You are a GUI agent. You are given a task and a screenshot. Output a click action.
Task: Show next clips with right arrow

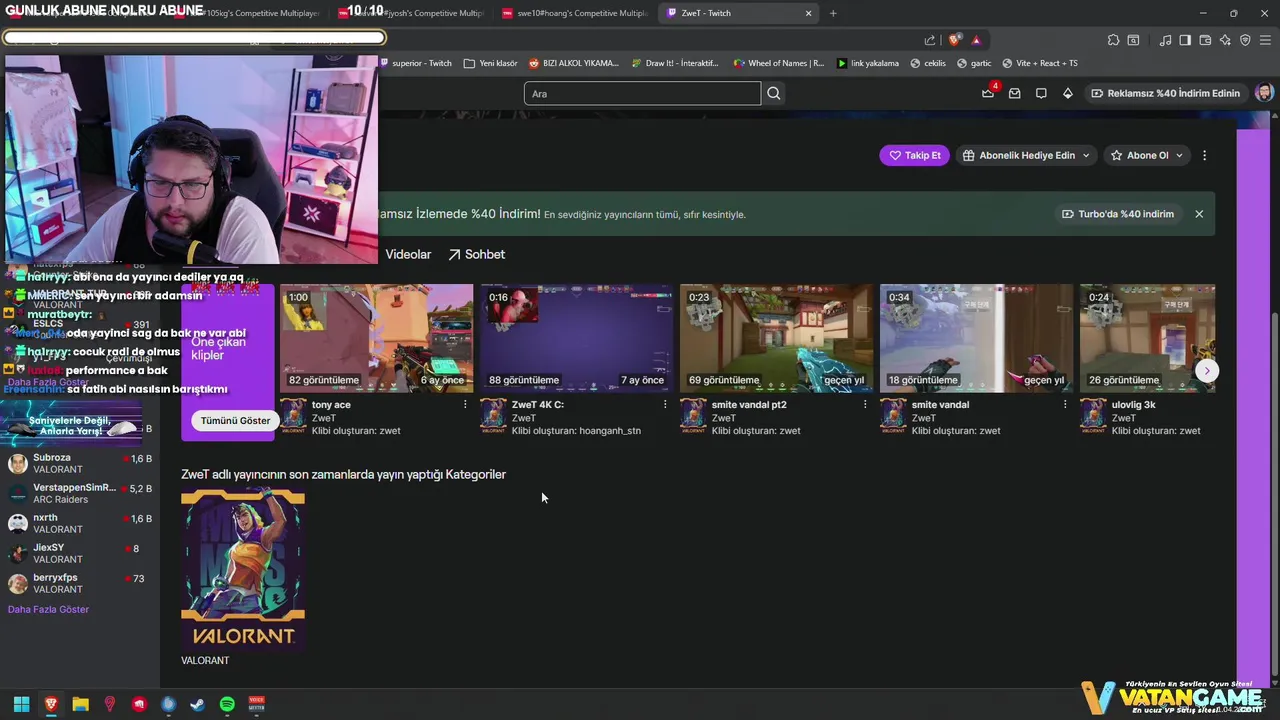[x=1207, y=370]
